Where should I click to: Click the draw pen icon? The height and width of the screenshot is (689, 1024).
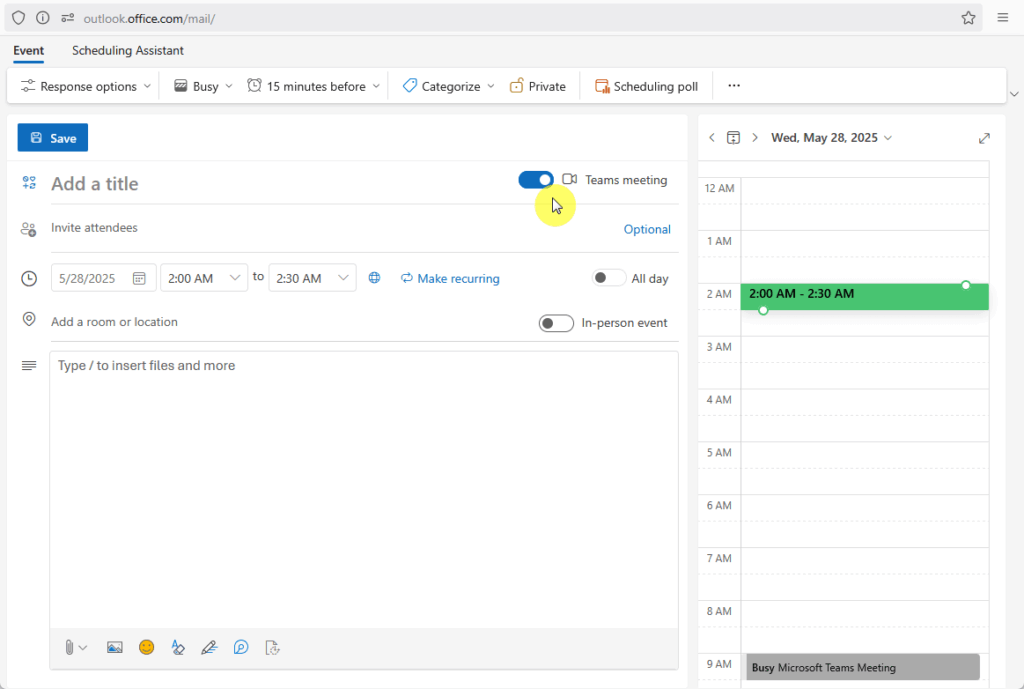(x=209, y=647)
